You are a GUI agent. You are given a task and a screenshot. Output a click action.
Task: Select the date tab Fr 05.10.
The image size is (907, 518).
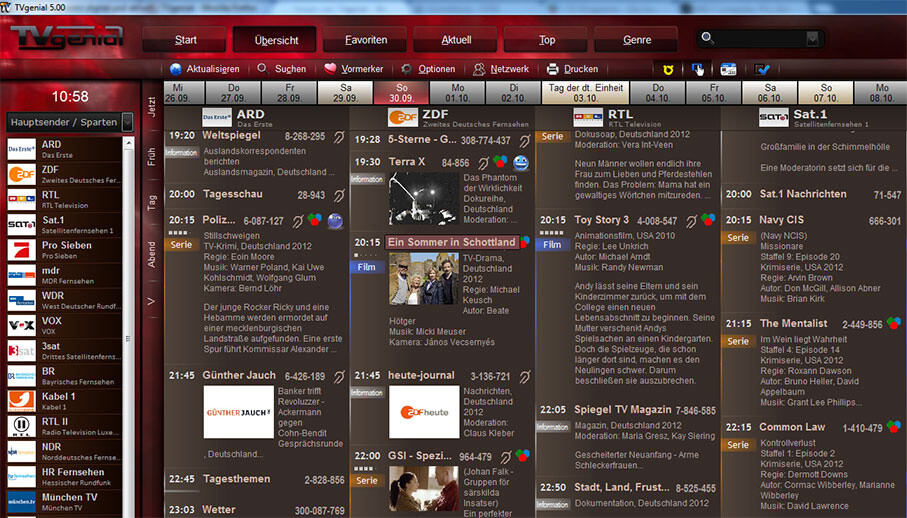714,93
